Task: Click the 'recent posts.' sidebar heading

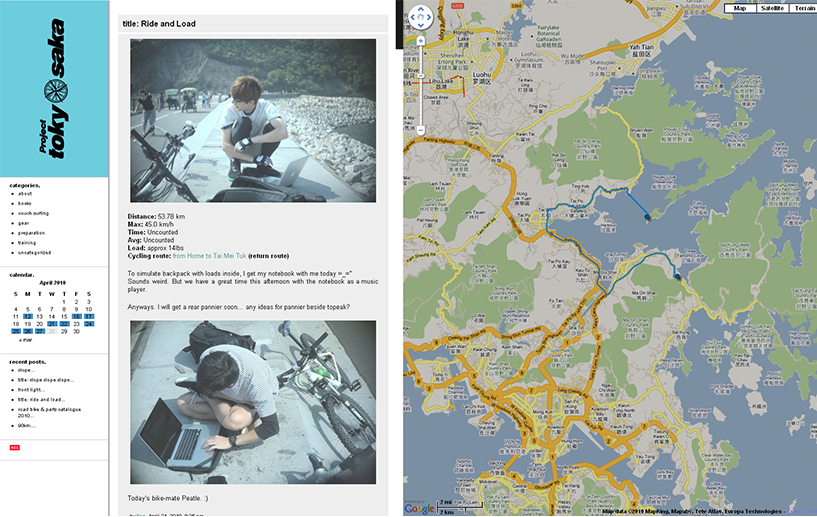Action: point(28,362)
